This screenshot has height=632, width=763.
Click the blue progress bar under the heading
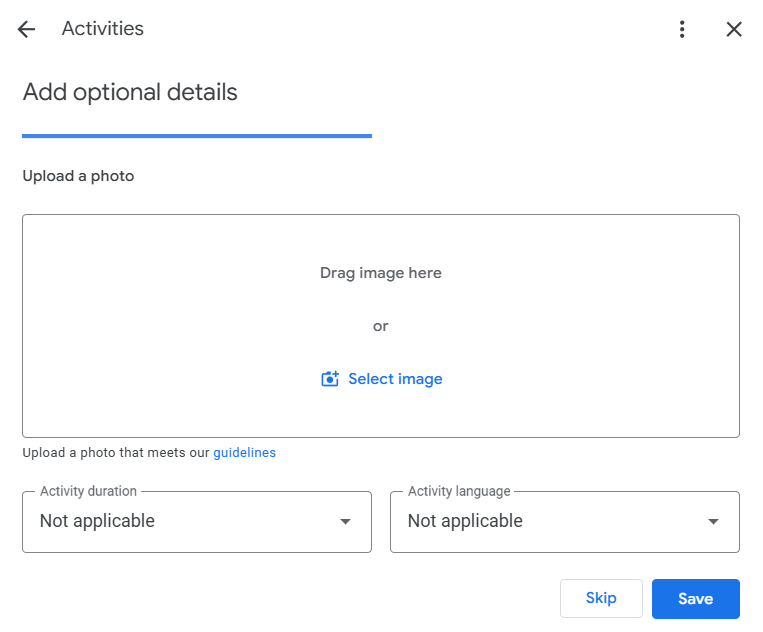(197, 136)
